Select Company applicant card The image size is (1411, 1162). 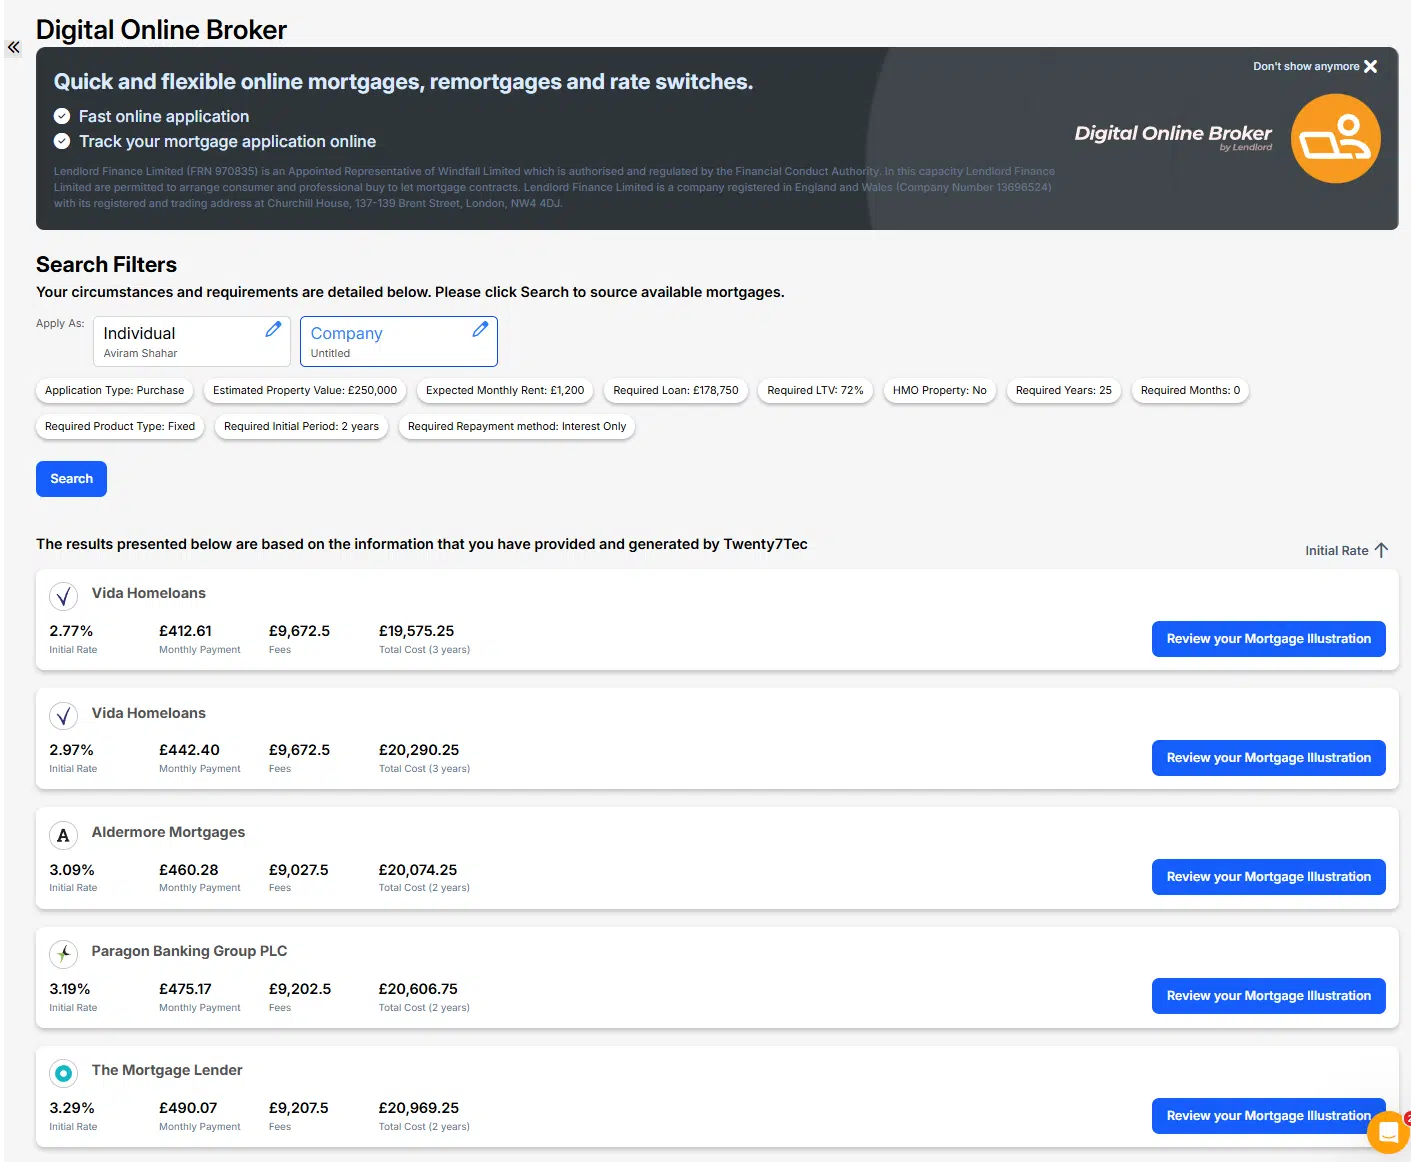(399, 342)
